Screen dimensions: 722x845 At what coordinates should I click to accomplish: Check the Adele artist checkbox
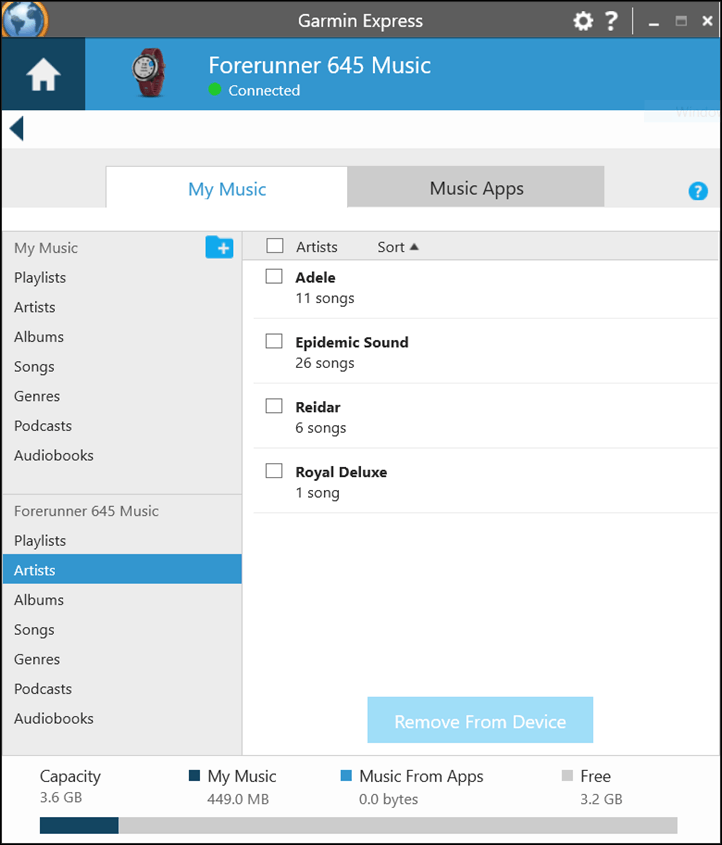[x=274, y=276]
